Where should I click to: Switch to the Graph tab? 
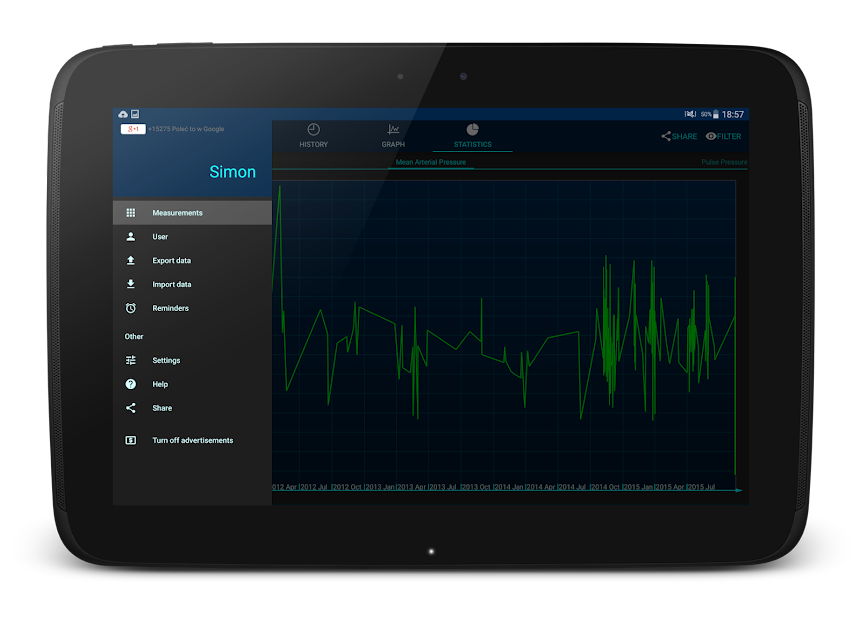pos(393,136)
